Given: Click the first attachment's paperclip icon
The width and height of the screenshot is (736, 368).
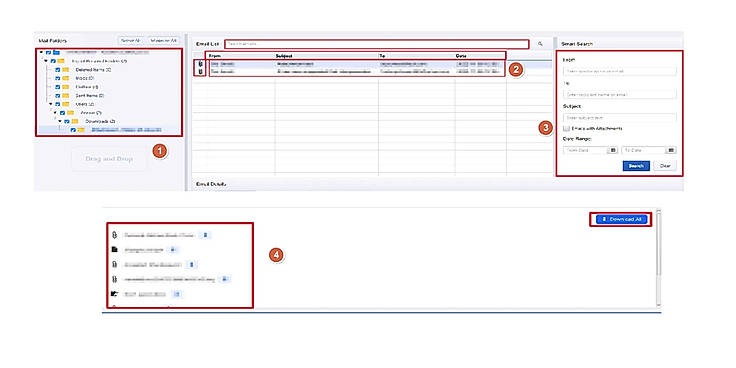Looking at the screenshot, I should coord(114,235).
